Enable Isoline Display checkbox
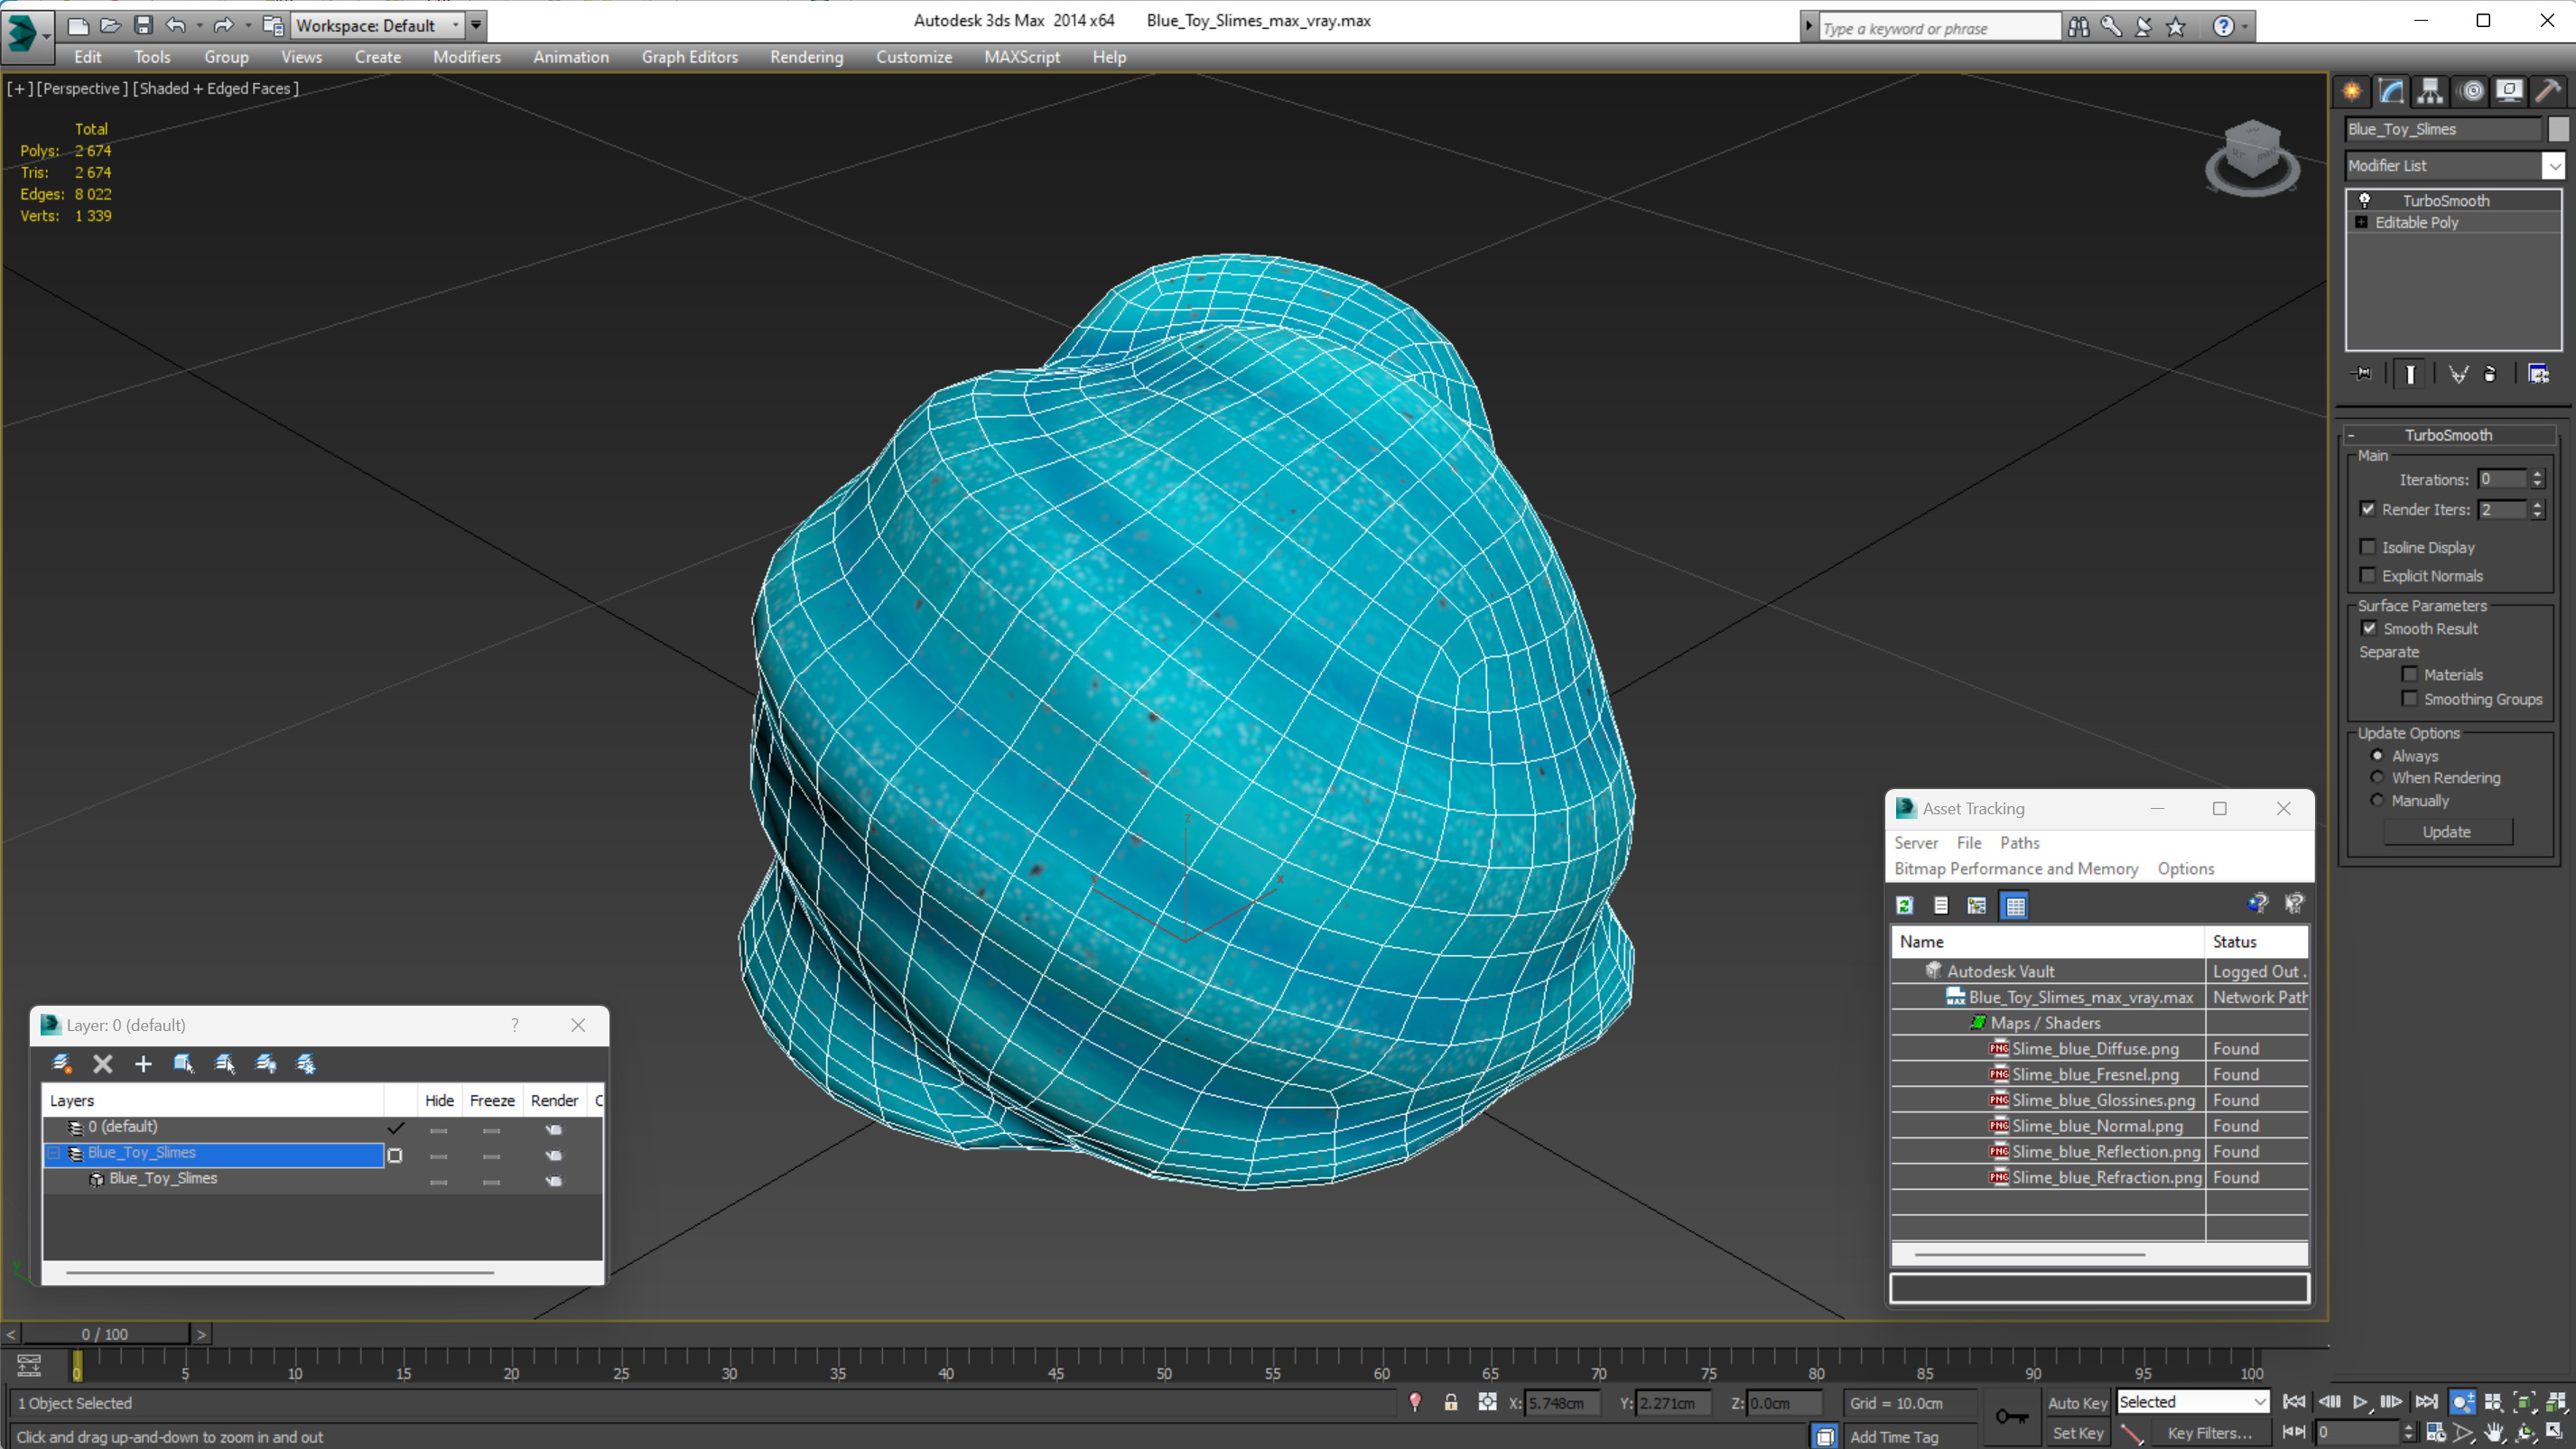This screenshot has height=1449, width=2576. tap(2368, 547)
